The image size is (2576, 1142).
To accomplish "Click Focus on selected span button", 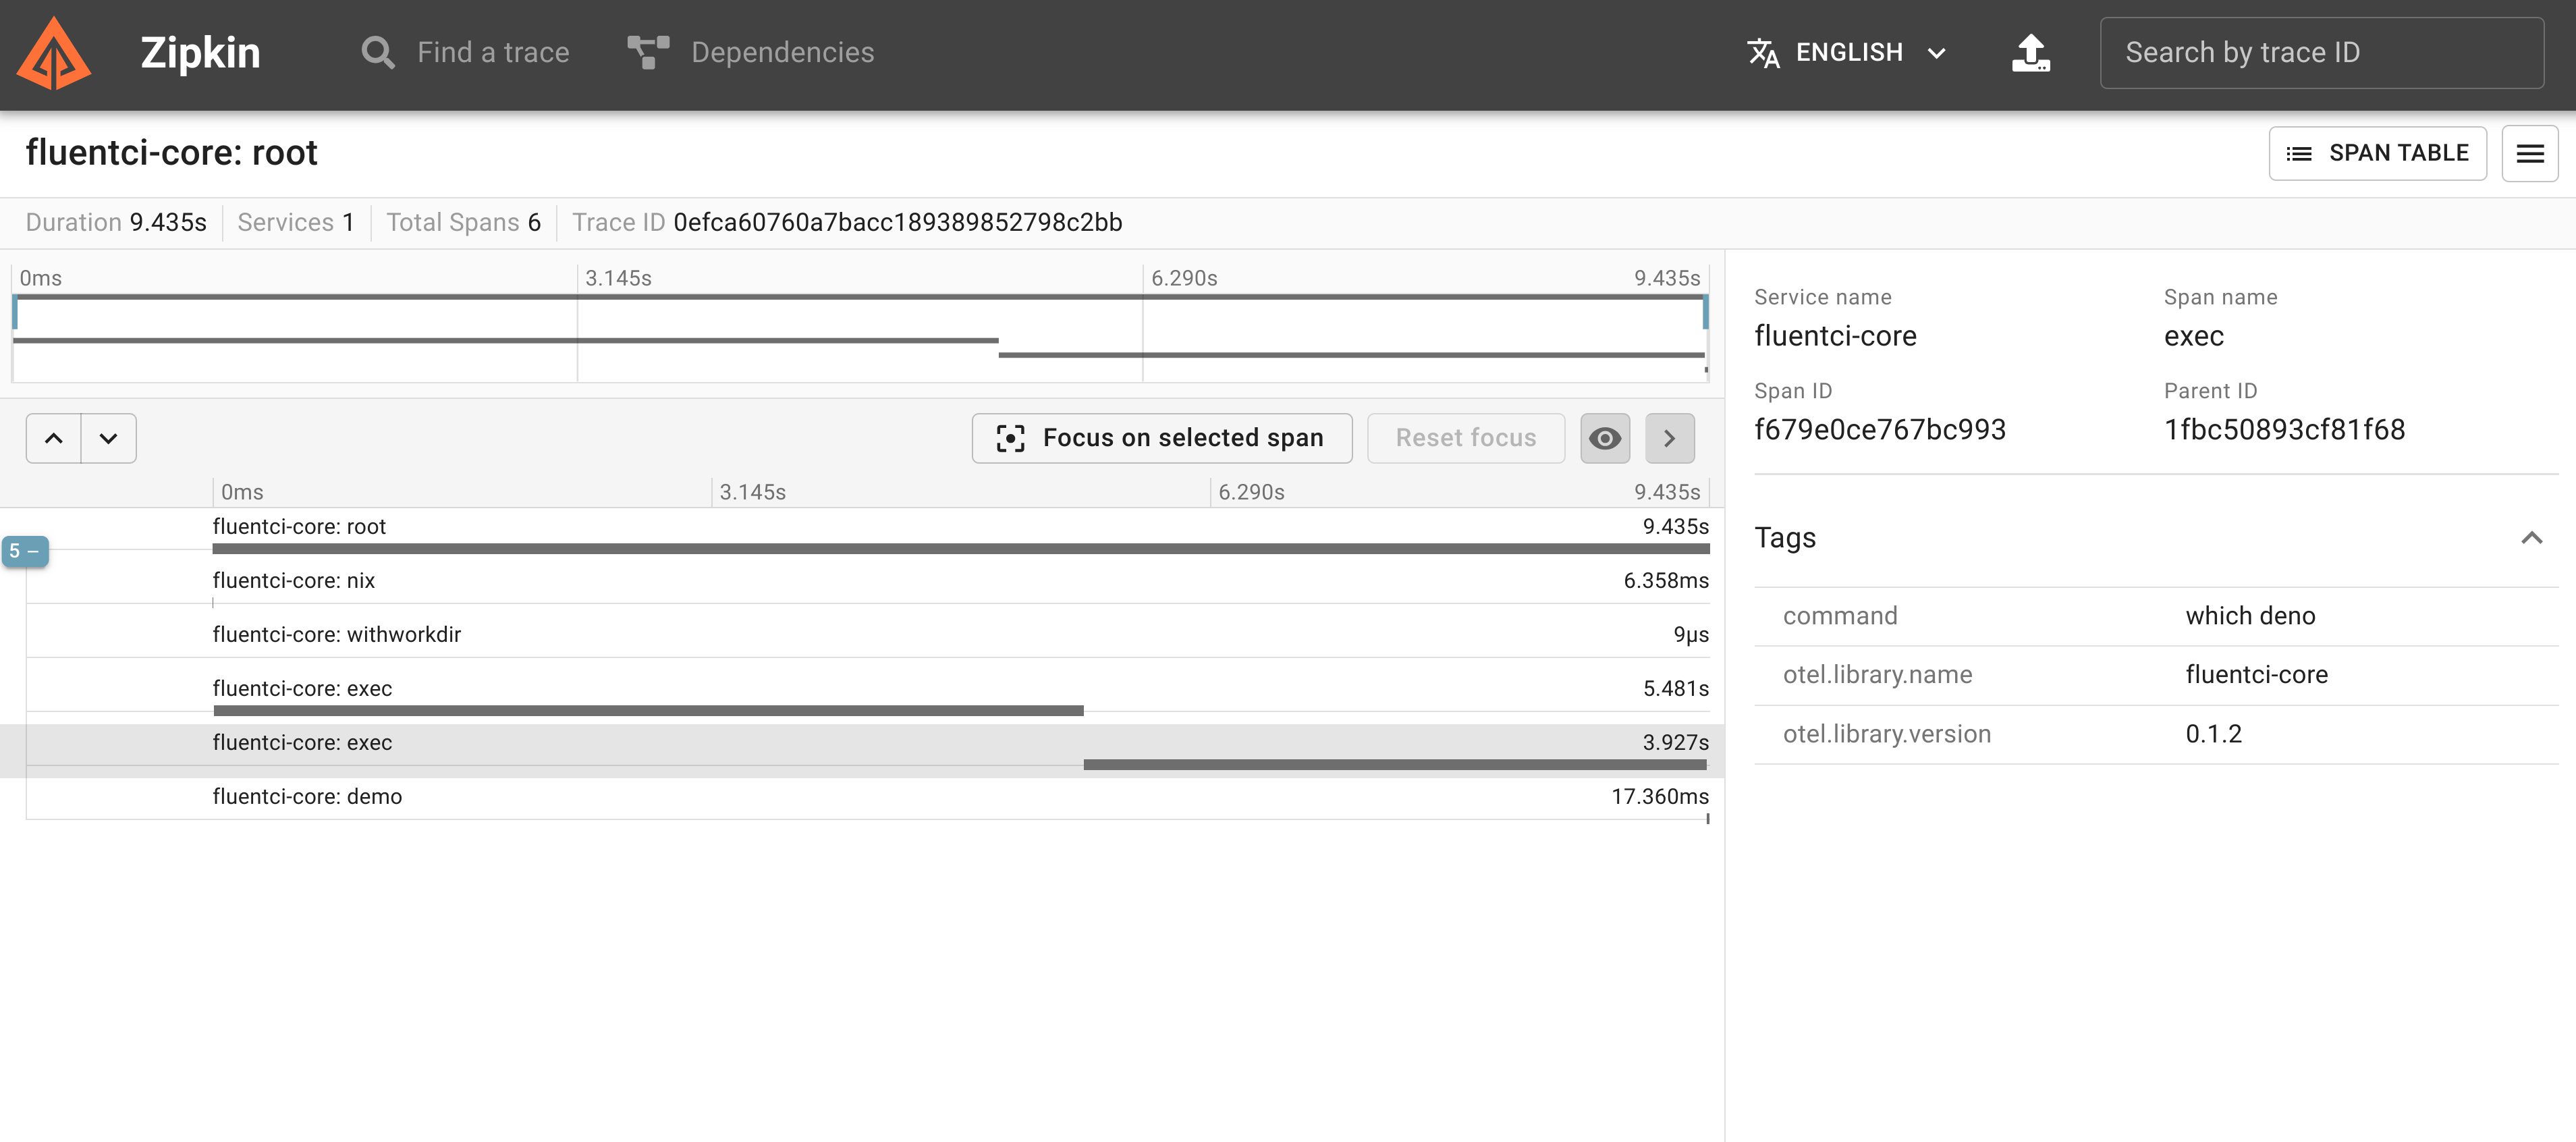I will (1161, 438).
